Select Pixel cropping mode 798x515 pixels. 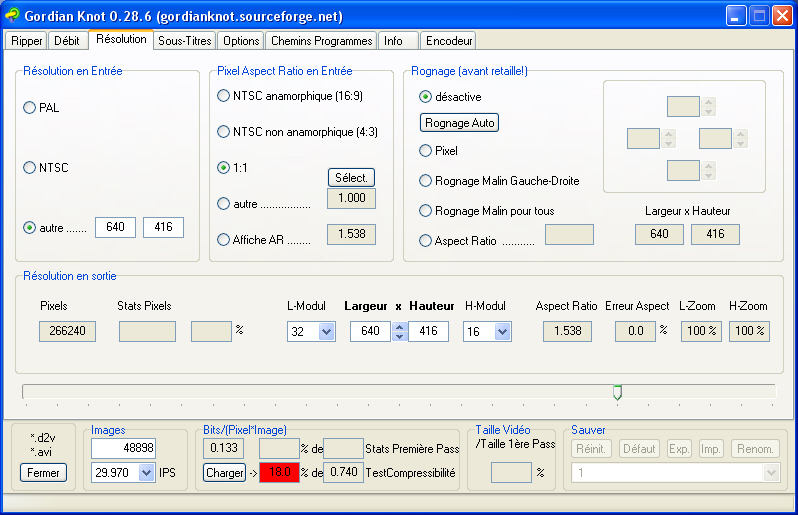pyautogui.click(x=438, y=151)
